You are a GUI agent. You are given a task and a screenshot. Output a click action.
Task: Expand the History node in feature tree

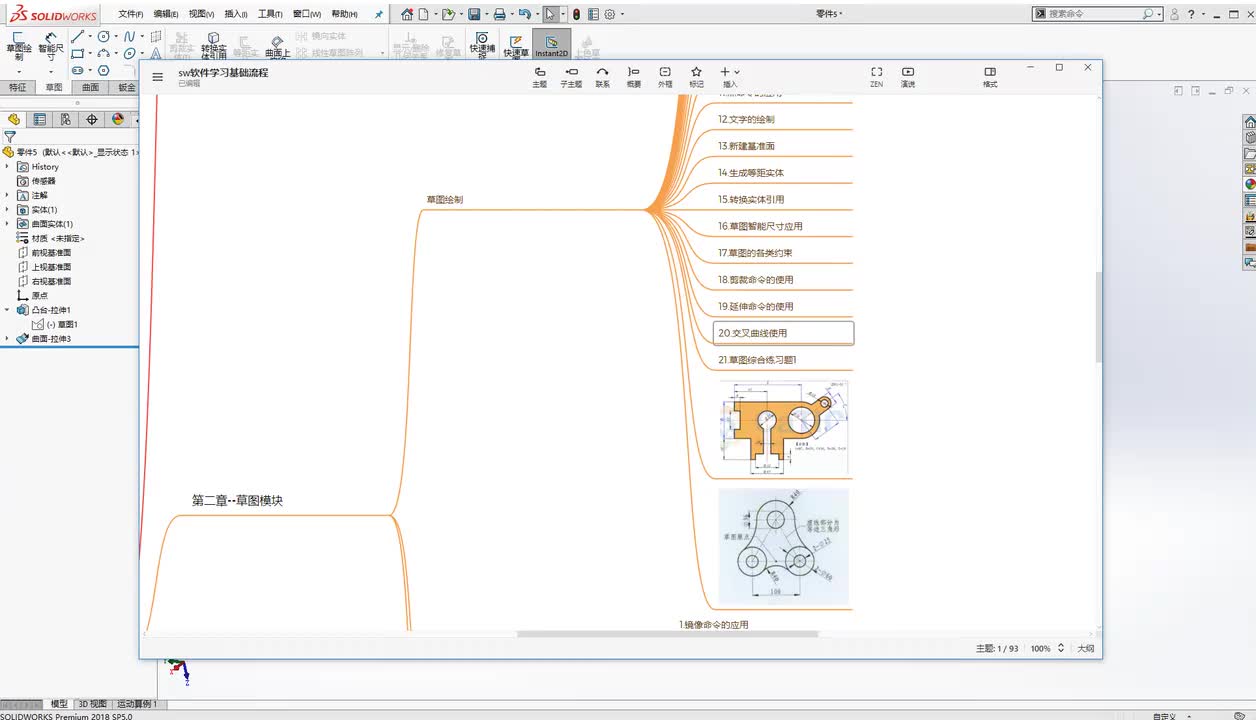(7, 167)
